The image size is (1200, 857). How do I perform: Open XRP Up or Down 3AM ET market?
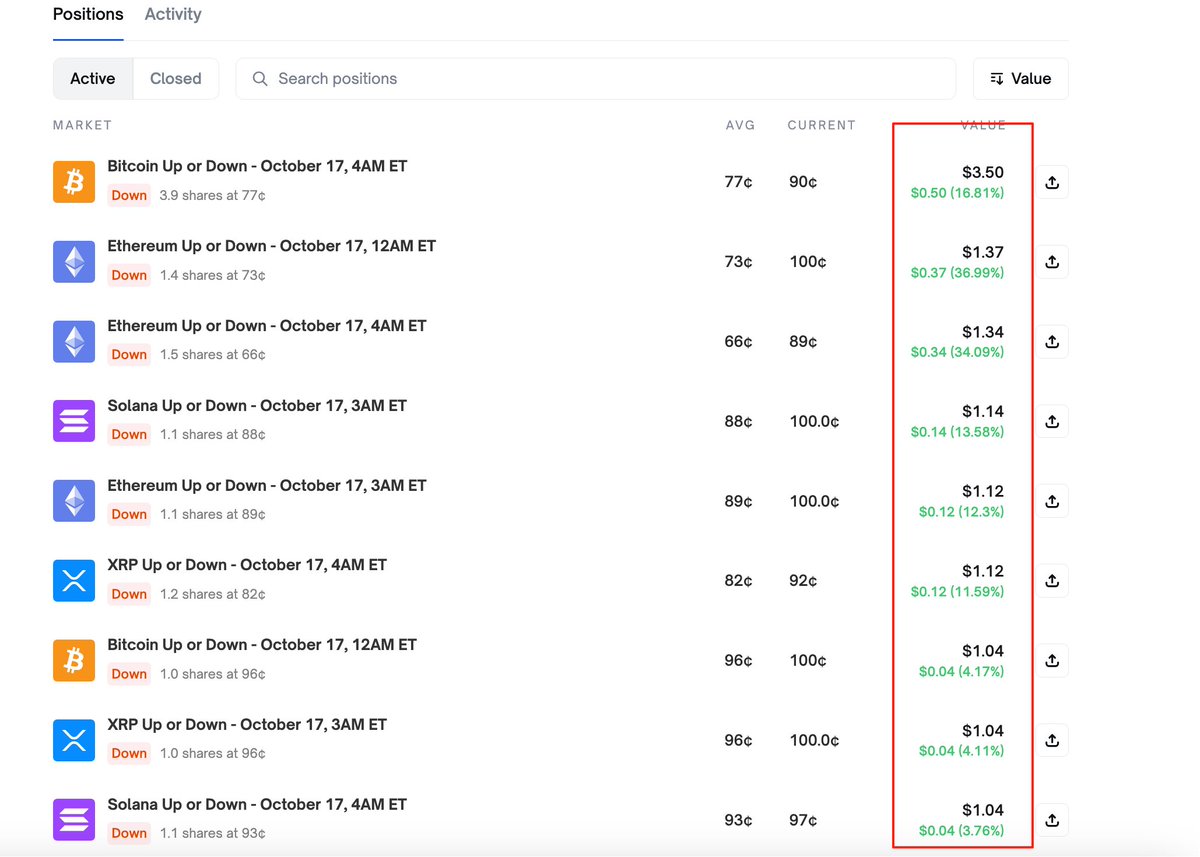point(247,725)
